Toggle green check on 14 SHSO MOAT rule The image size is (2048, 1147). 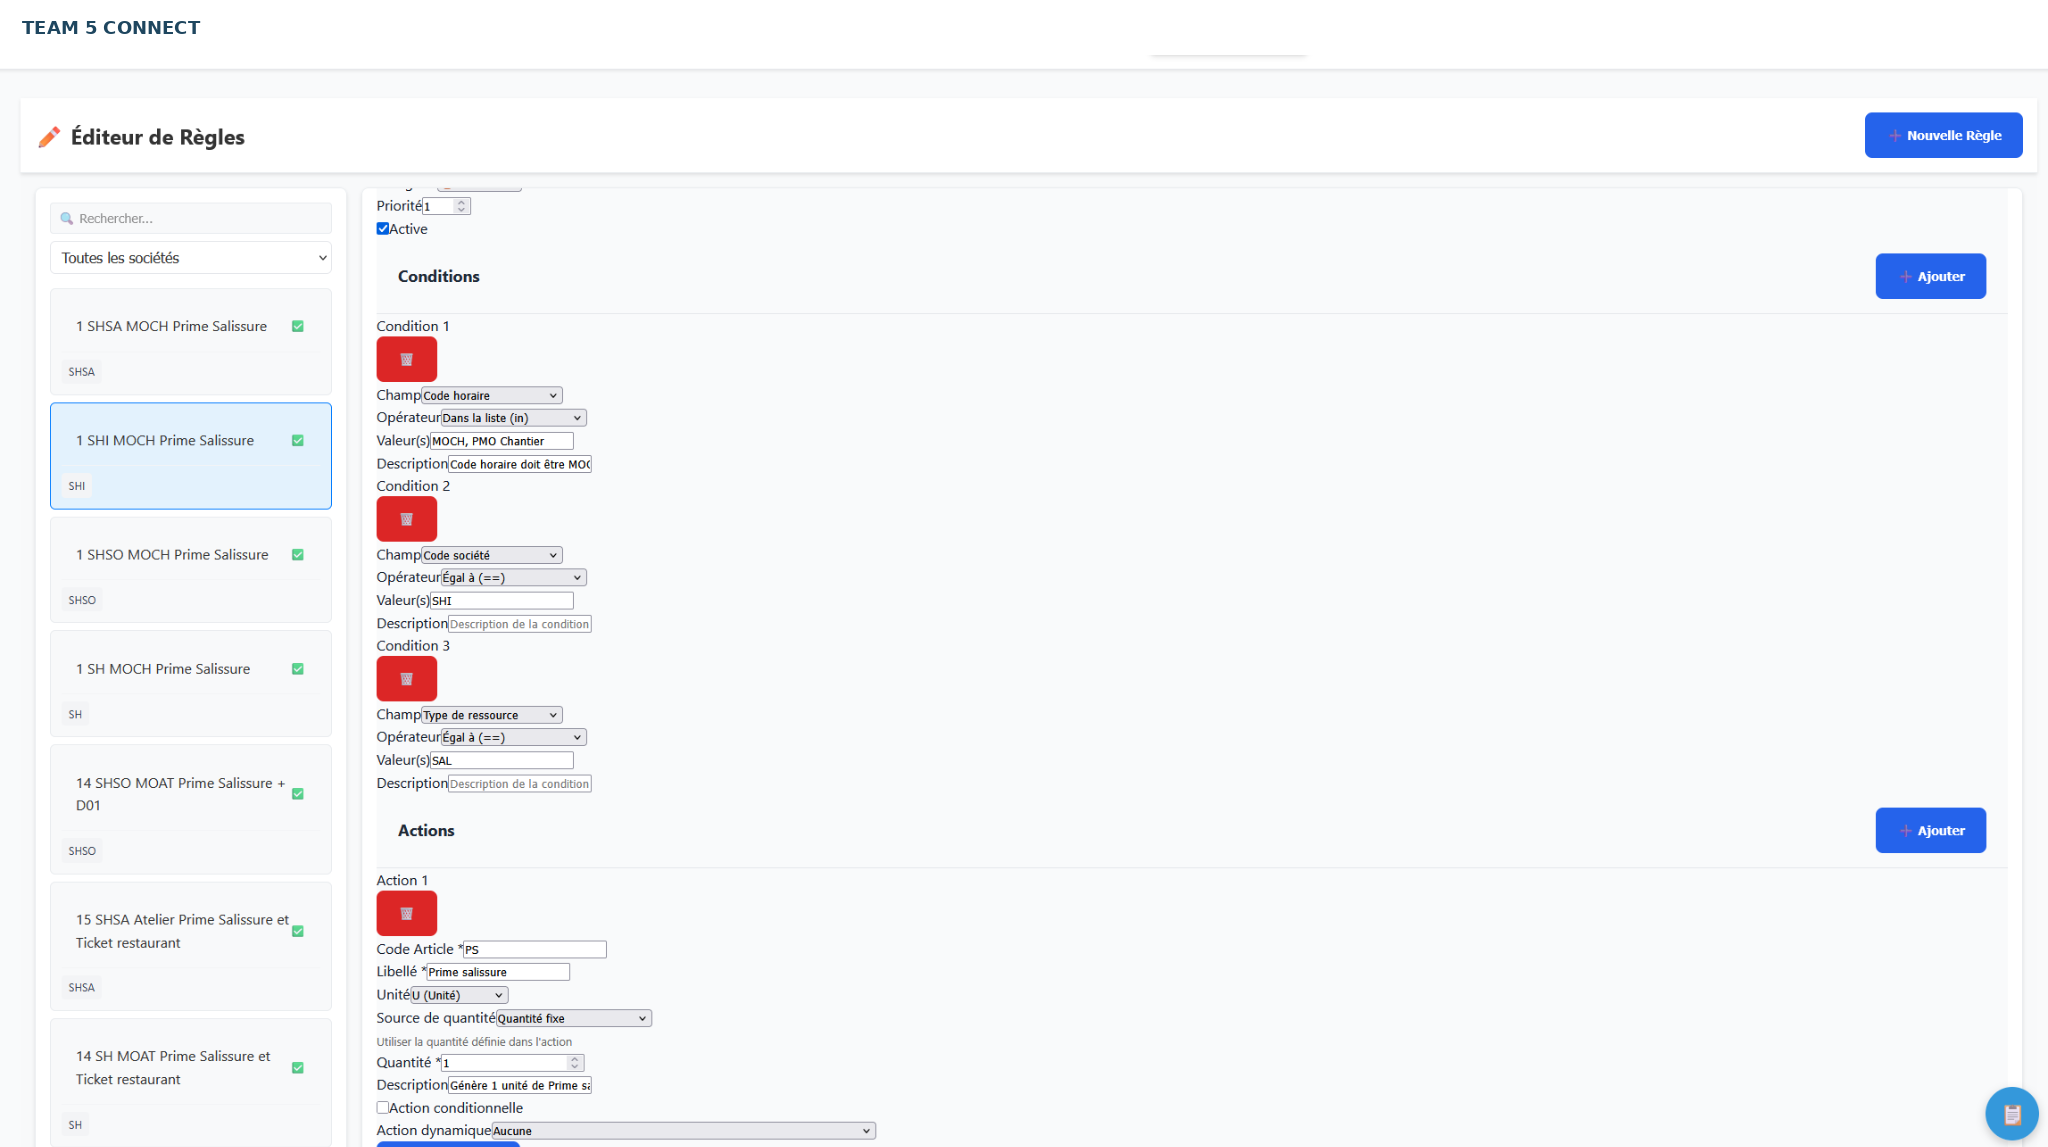click(297, 794)
